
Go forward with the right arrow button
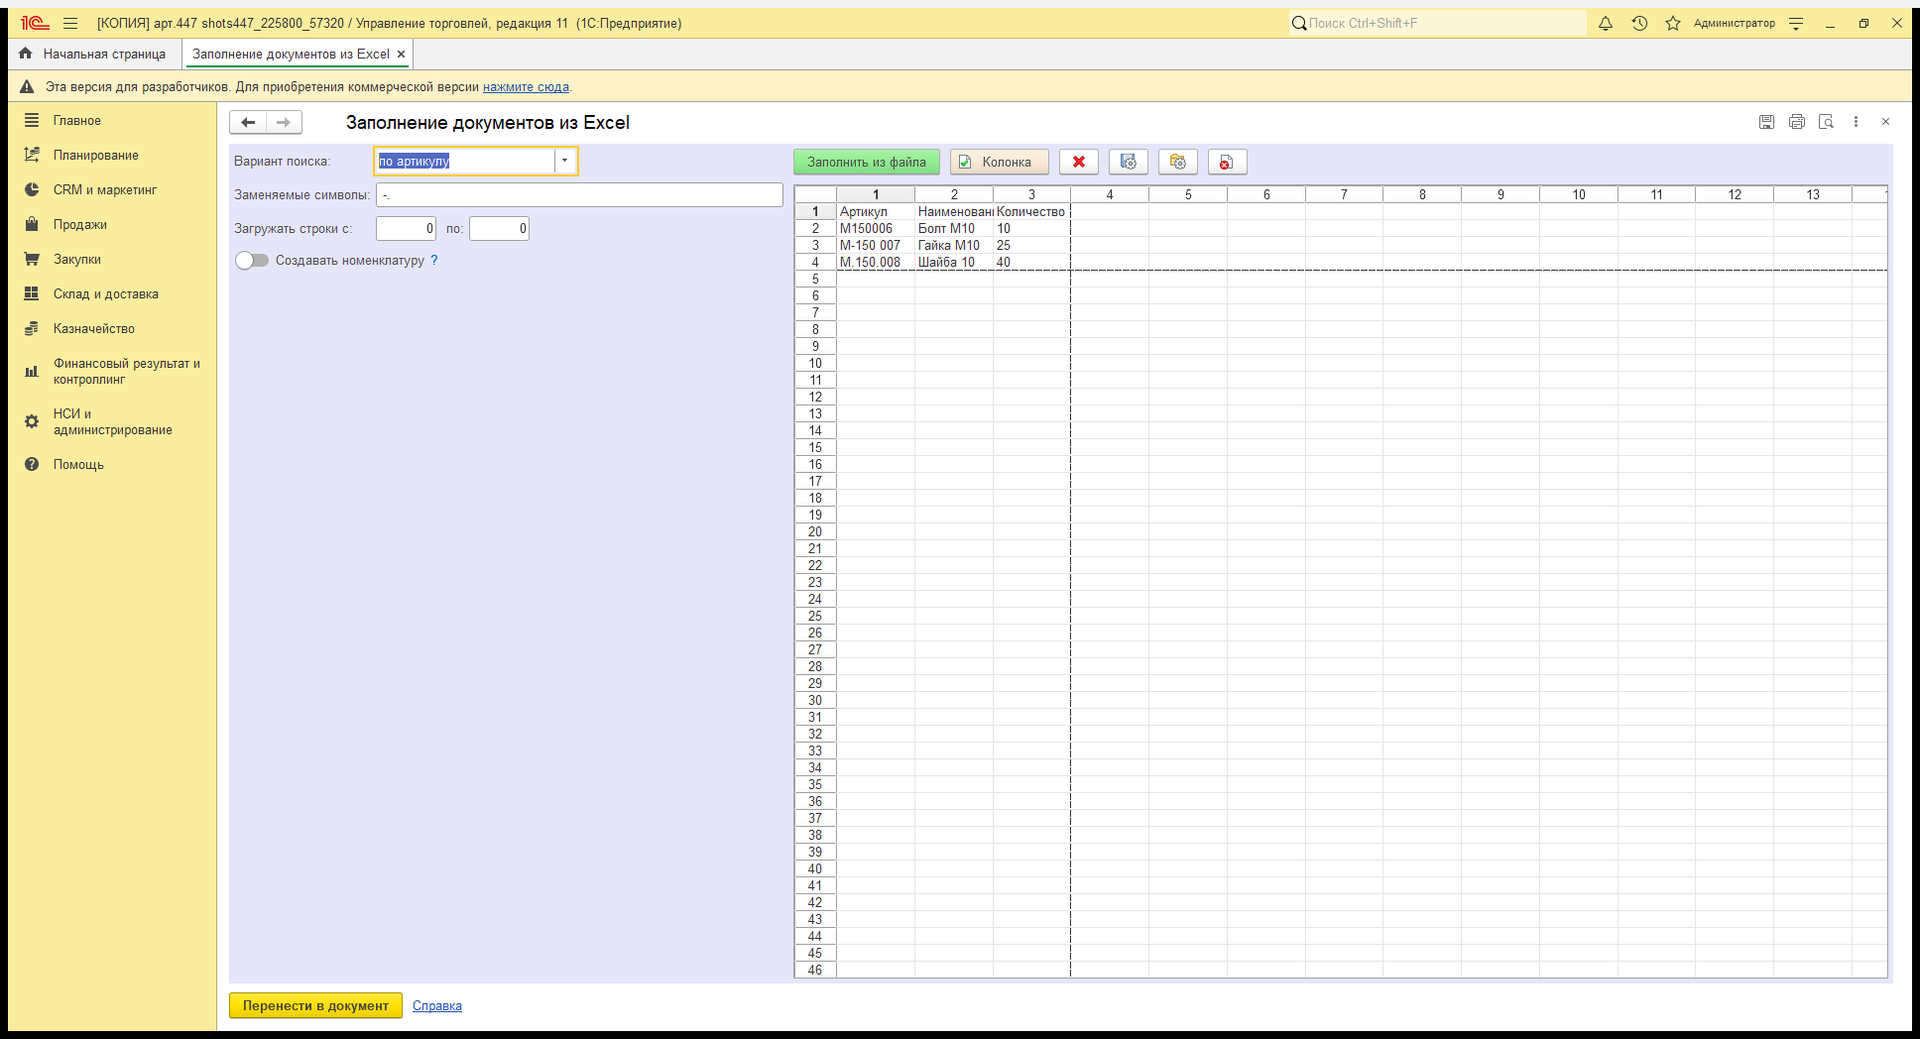tap(284, 122)
